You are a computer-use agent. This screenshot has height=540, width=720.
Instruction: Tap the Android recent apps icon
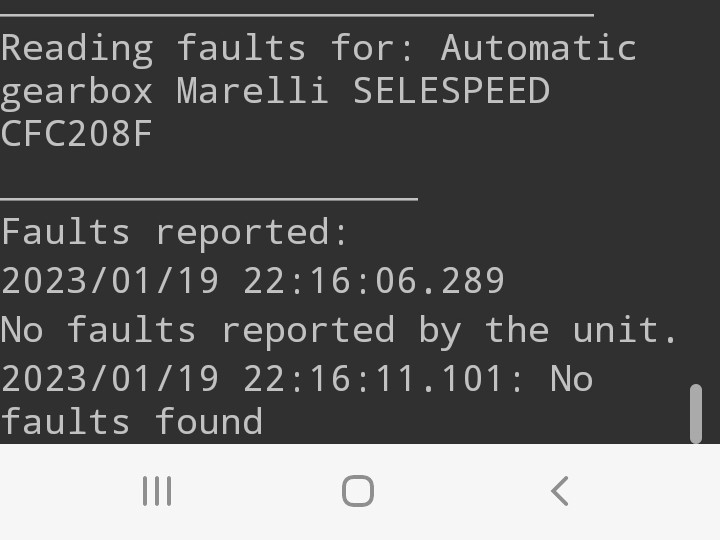157,491
